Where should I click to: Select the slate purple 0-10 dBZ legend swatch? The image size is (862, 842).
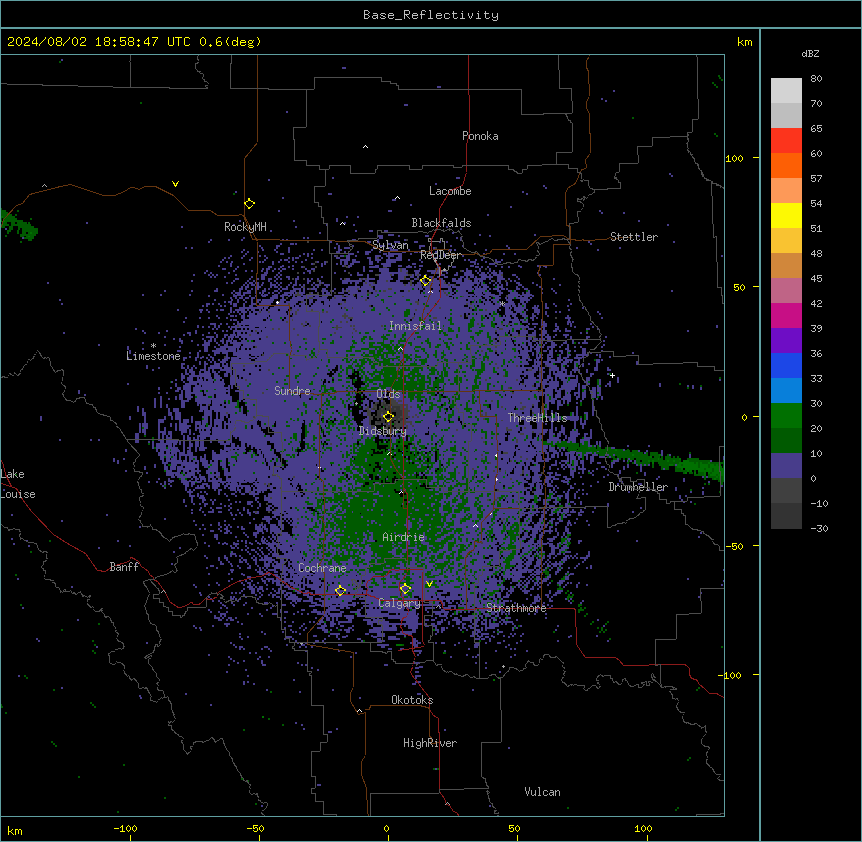click(786, 466)
